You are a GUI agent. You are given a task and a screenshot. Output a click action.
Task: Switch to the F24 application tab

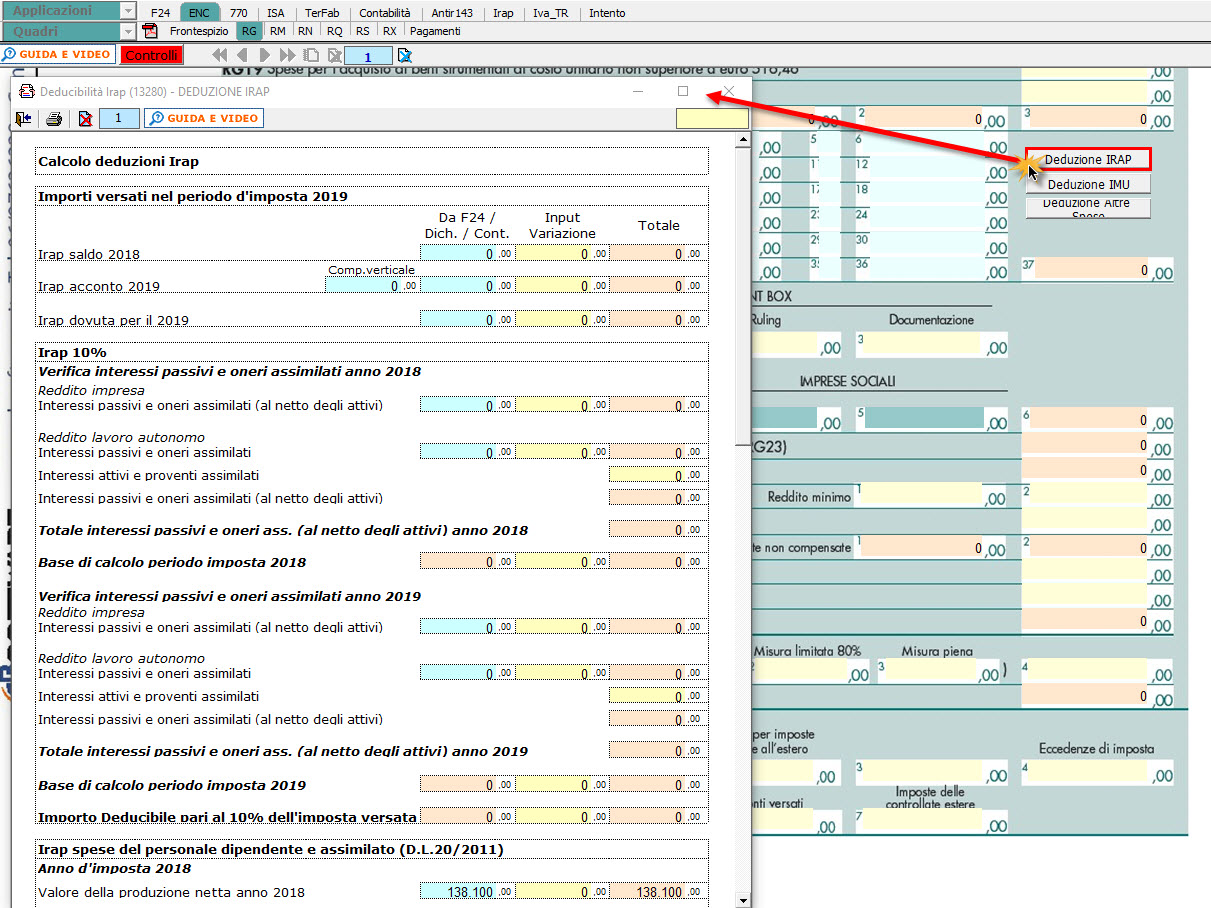click(x=160, y=13)
